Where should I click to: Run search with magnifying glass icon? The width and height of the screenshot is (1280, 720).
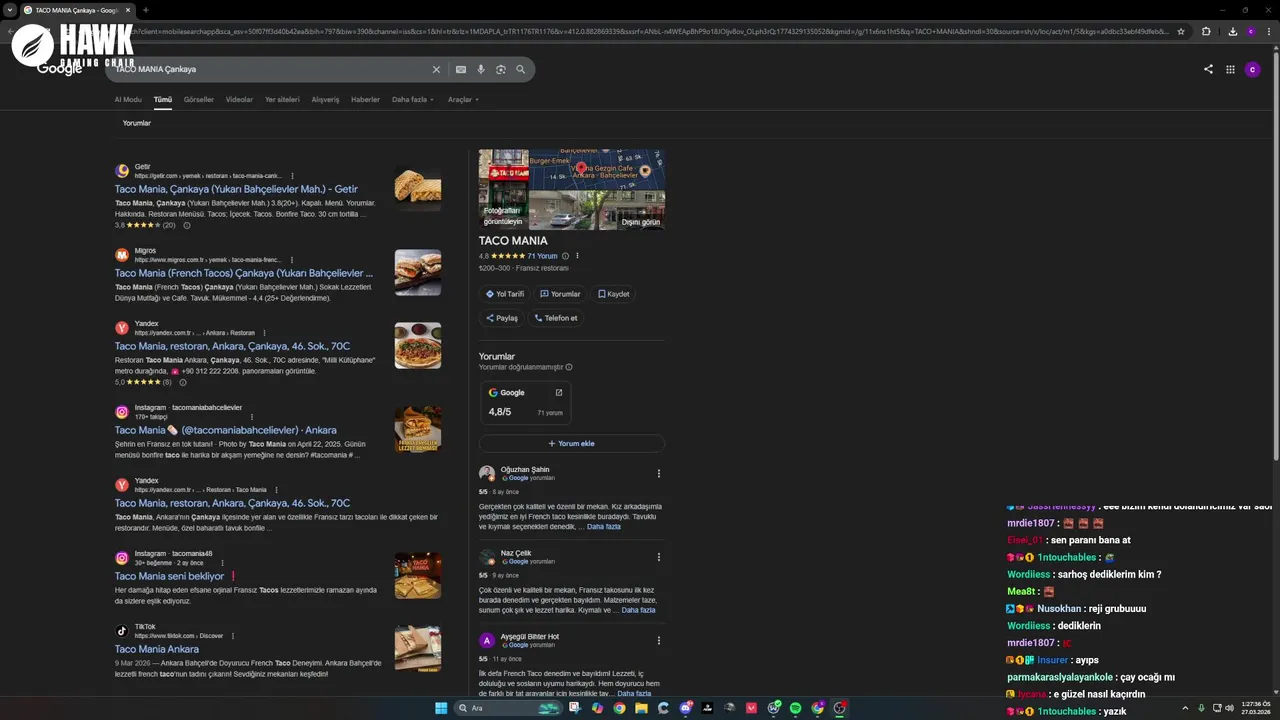pos(521,70)
